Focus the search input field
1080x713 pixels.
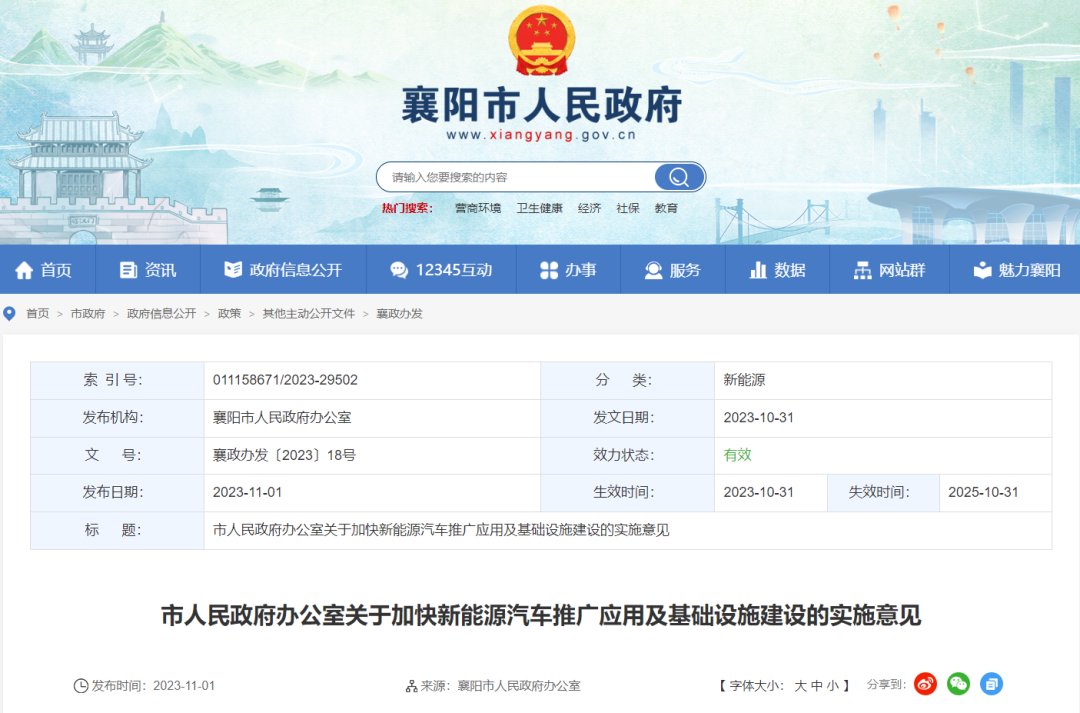pyautogui.click(x=517, y=177)
